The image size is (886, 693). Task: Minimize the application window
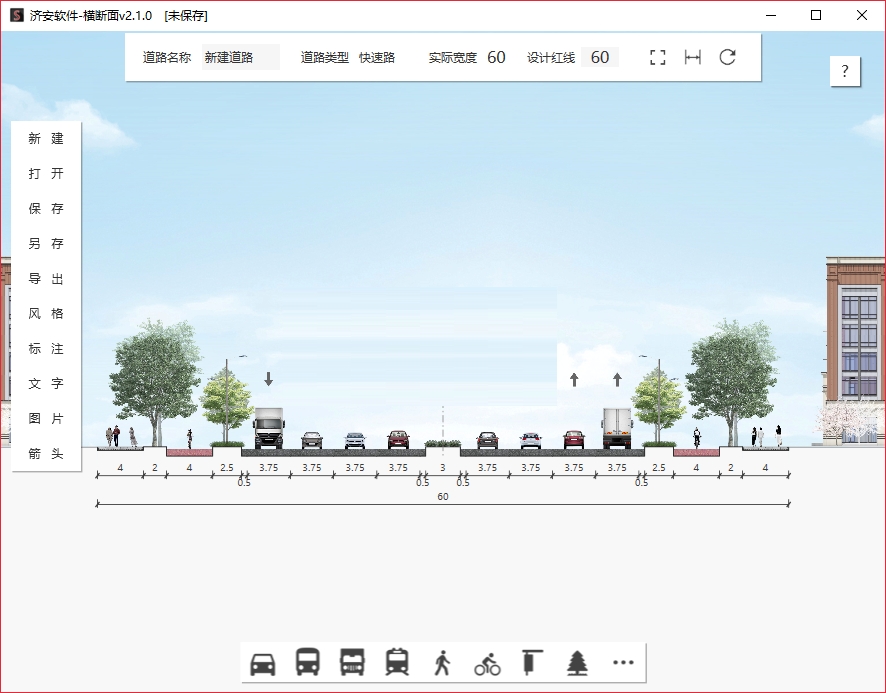771,15
